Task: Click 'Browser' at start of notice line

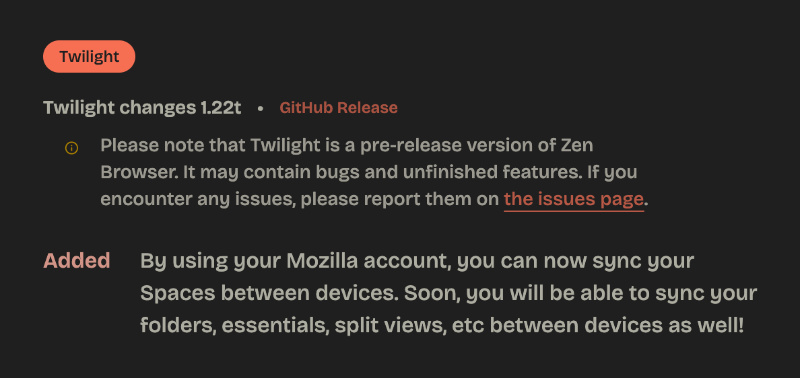Action: [x=138, y=172]
